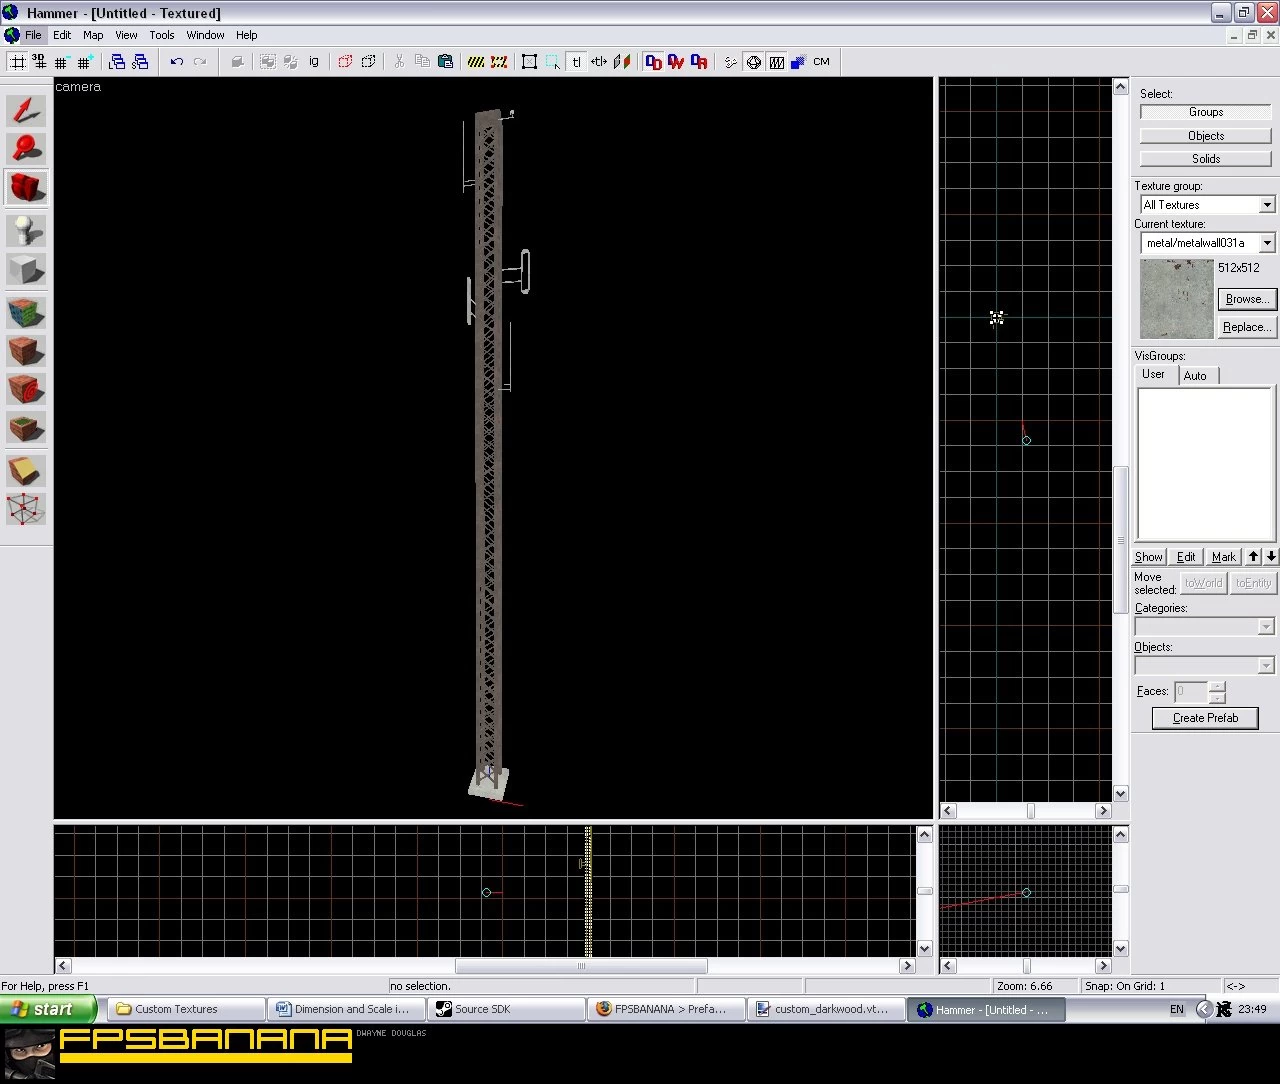Select the red arrow Selection tool
1280x1084 pixels.
pyautogui.click(x=27, y=110)
